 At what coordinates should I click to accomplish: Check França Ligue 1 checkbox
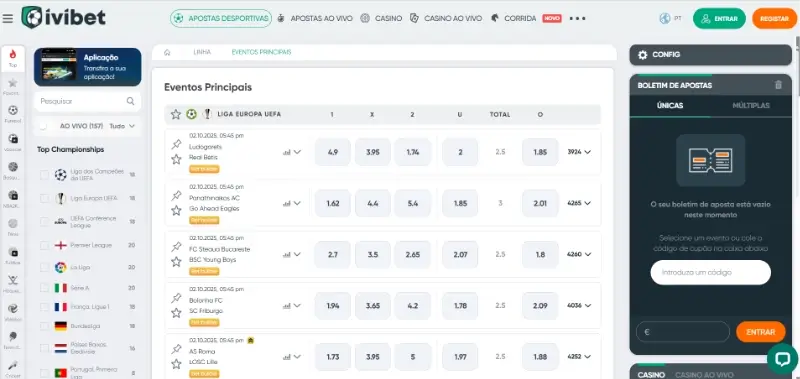pyautogui.click(x=44, y=307)
